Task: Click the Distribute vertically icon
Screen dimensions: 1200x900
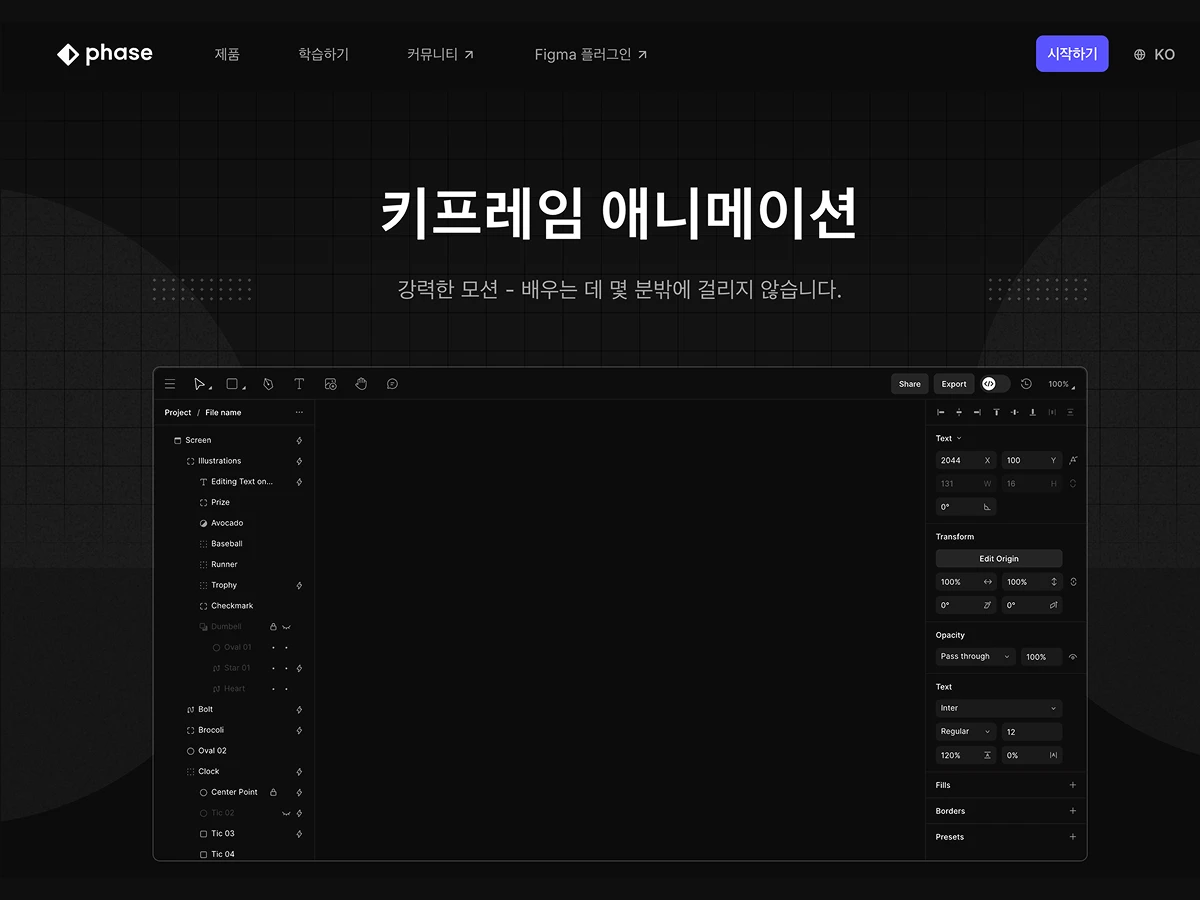Action: coord(1070,412)
